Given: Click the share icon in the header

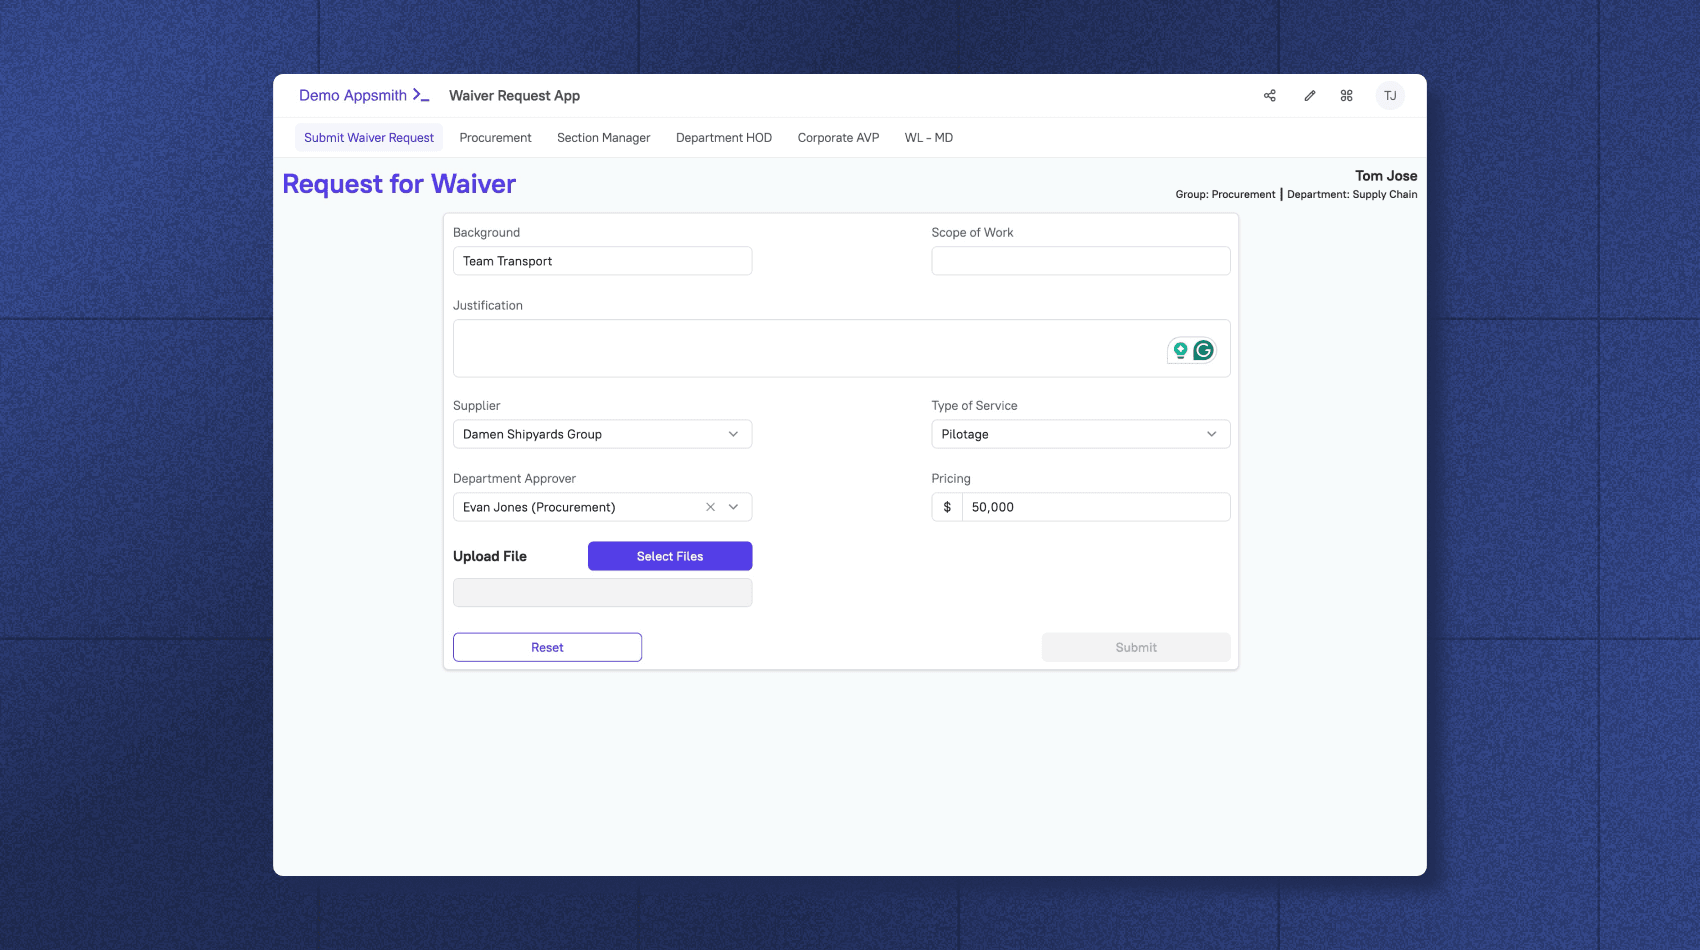Looking at the screenshot, I should click(1269, 95).
